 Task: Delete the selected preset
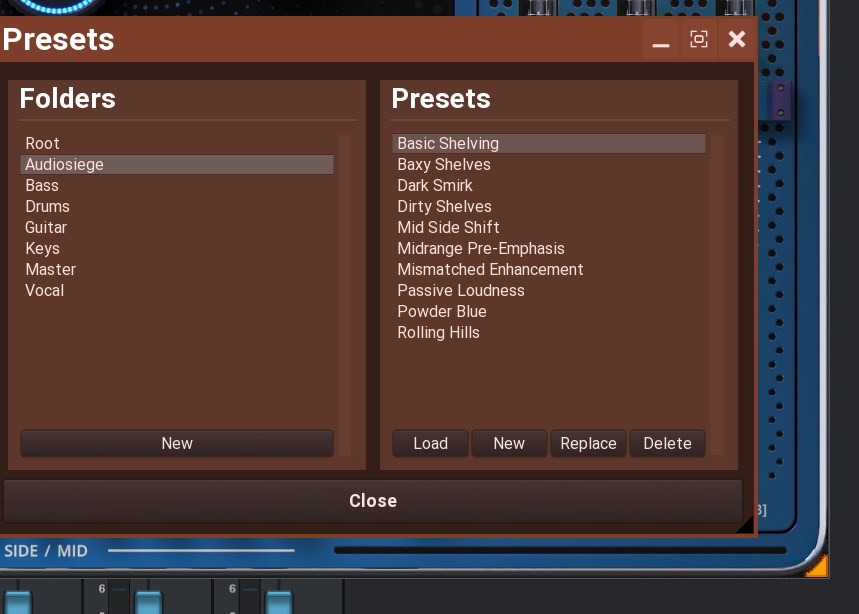click(x=667, y=444)
